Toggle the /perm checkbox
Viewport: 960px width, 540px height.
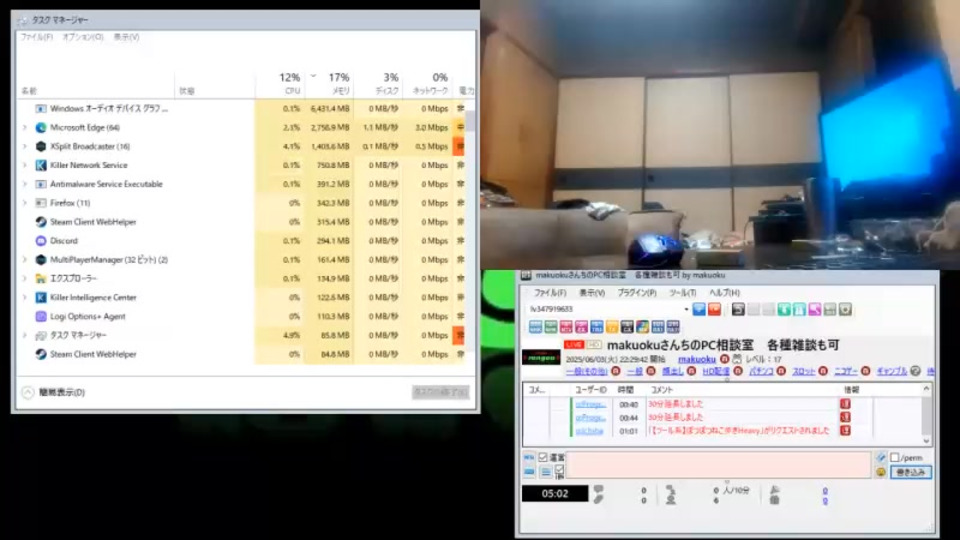(895, 457)
